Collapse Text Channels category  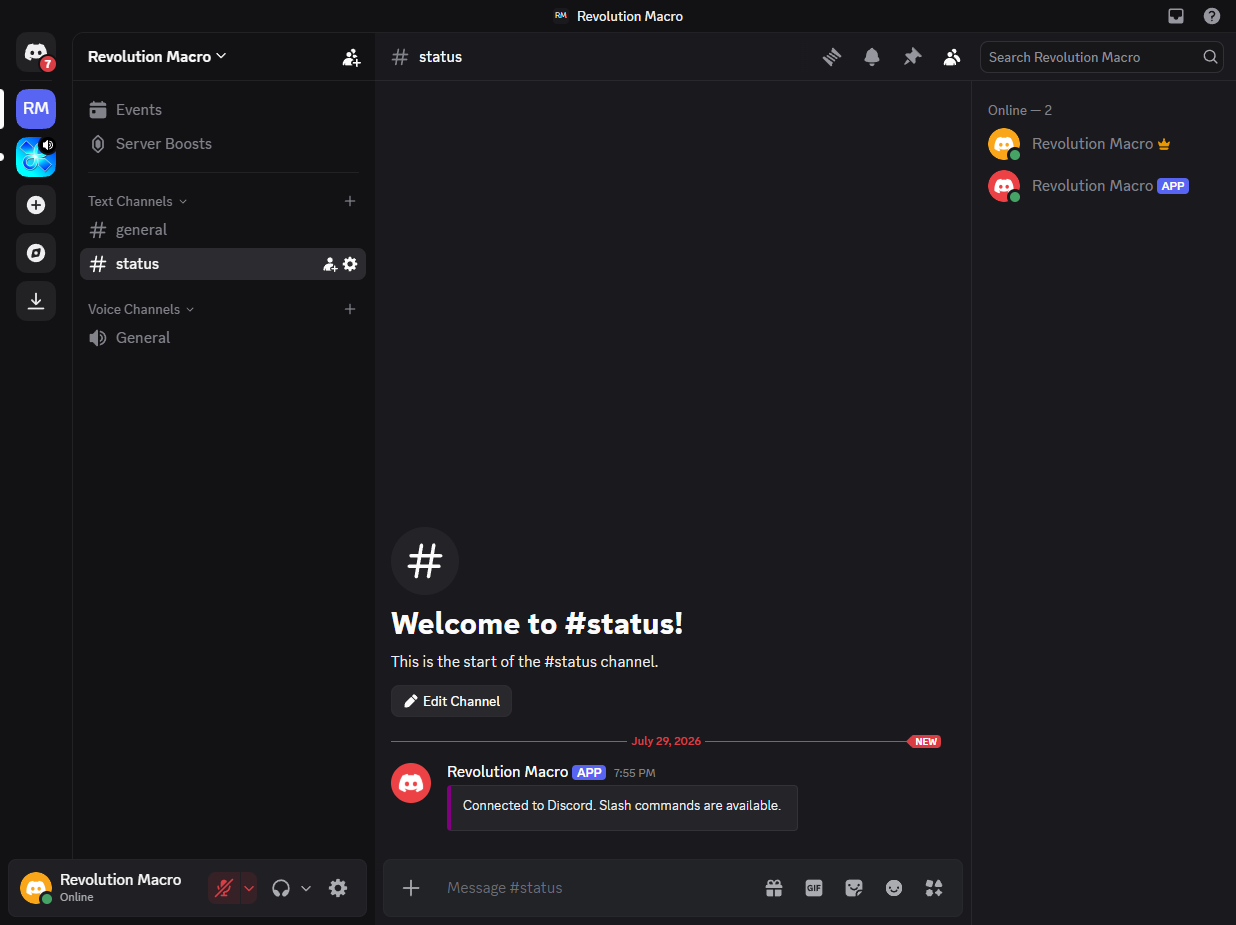[x=138, y=201]
